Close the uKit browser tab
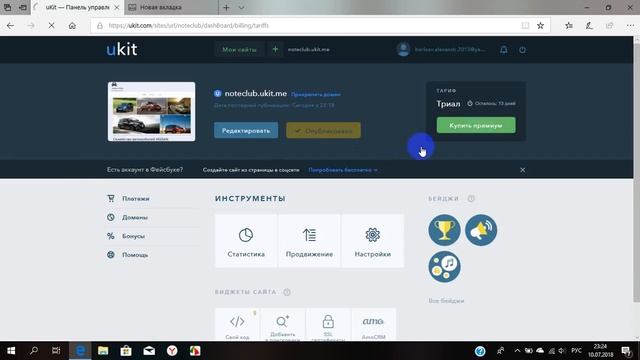 click(117, 7)
